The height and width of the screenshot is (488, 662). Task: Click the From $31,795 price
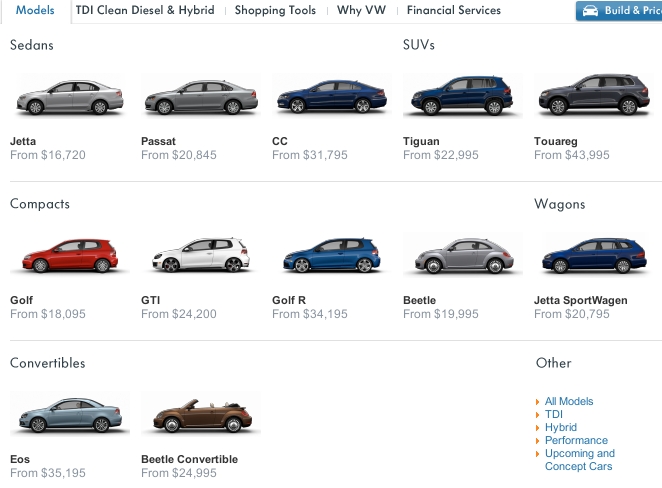click(309, 155)
